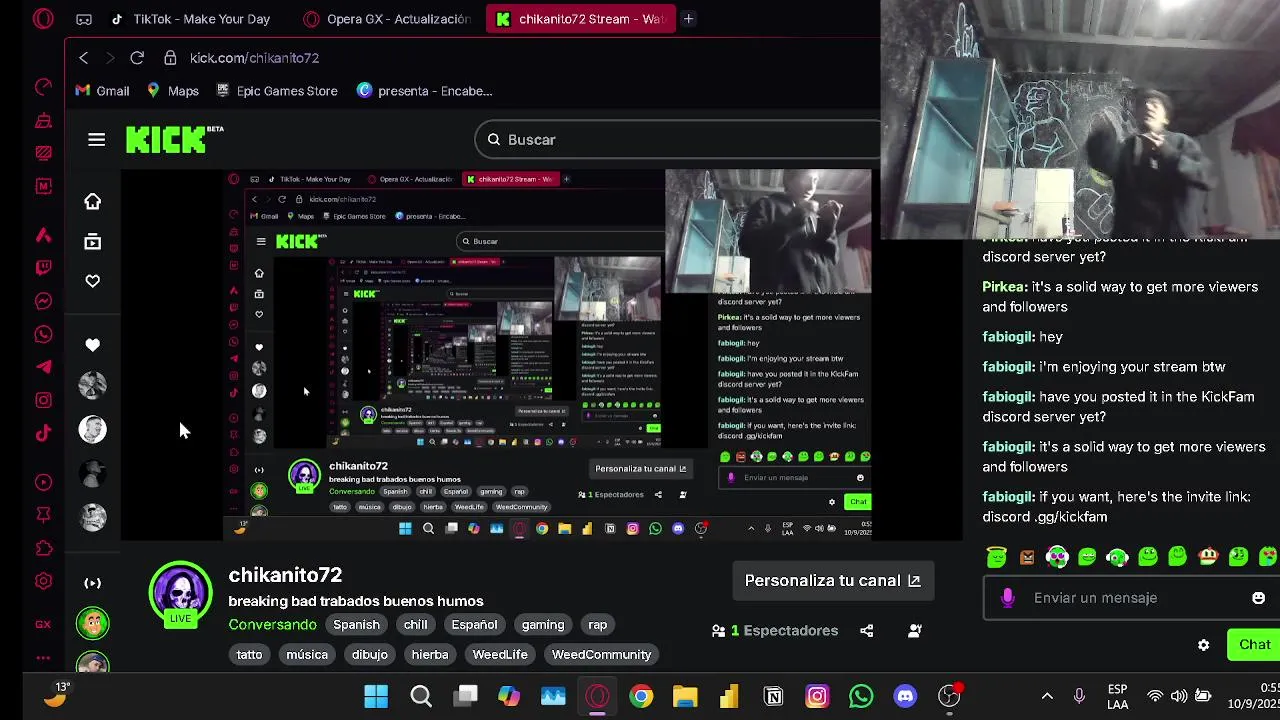Open Maps bookmark
The image size is (1280, 720).
click(x=172, y=91)
